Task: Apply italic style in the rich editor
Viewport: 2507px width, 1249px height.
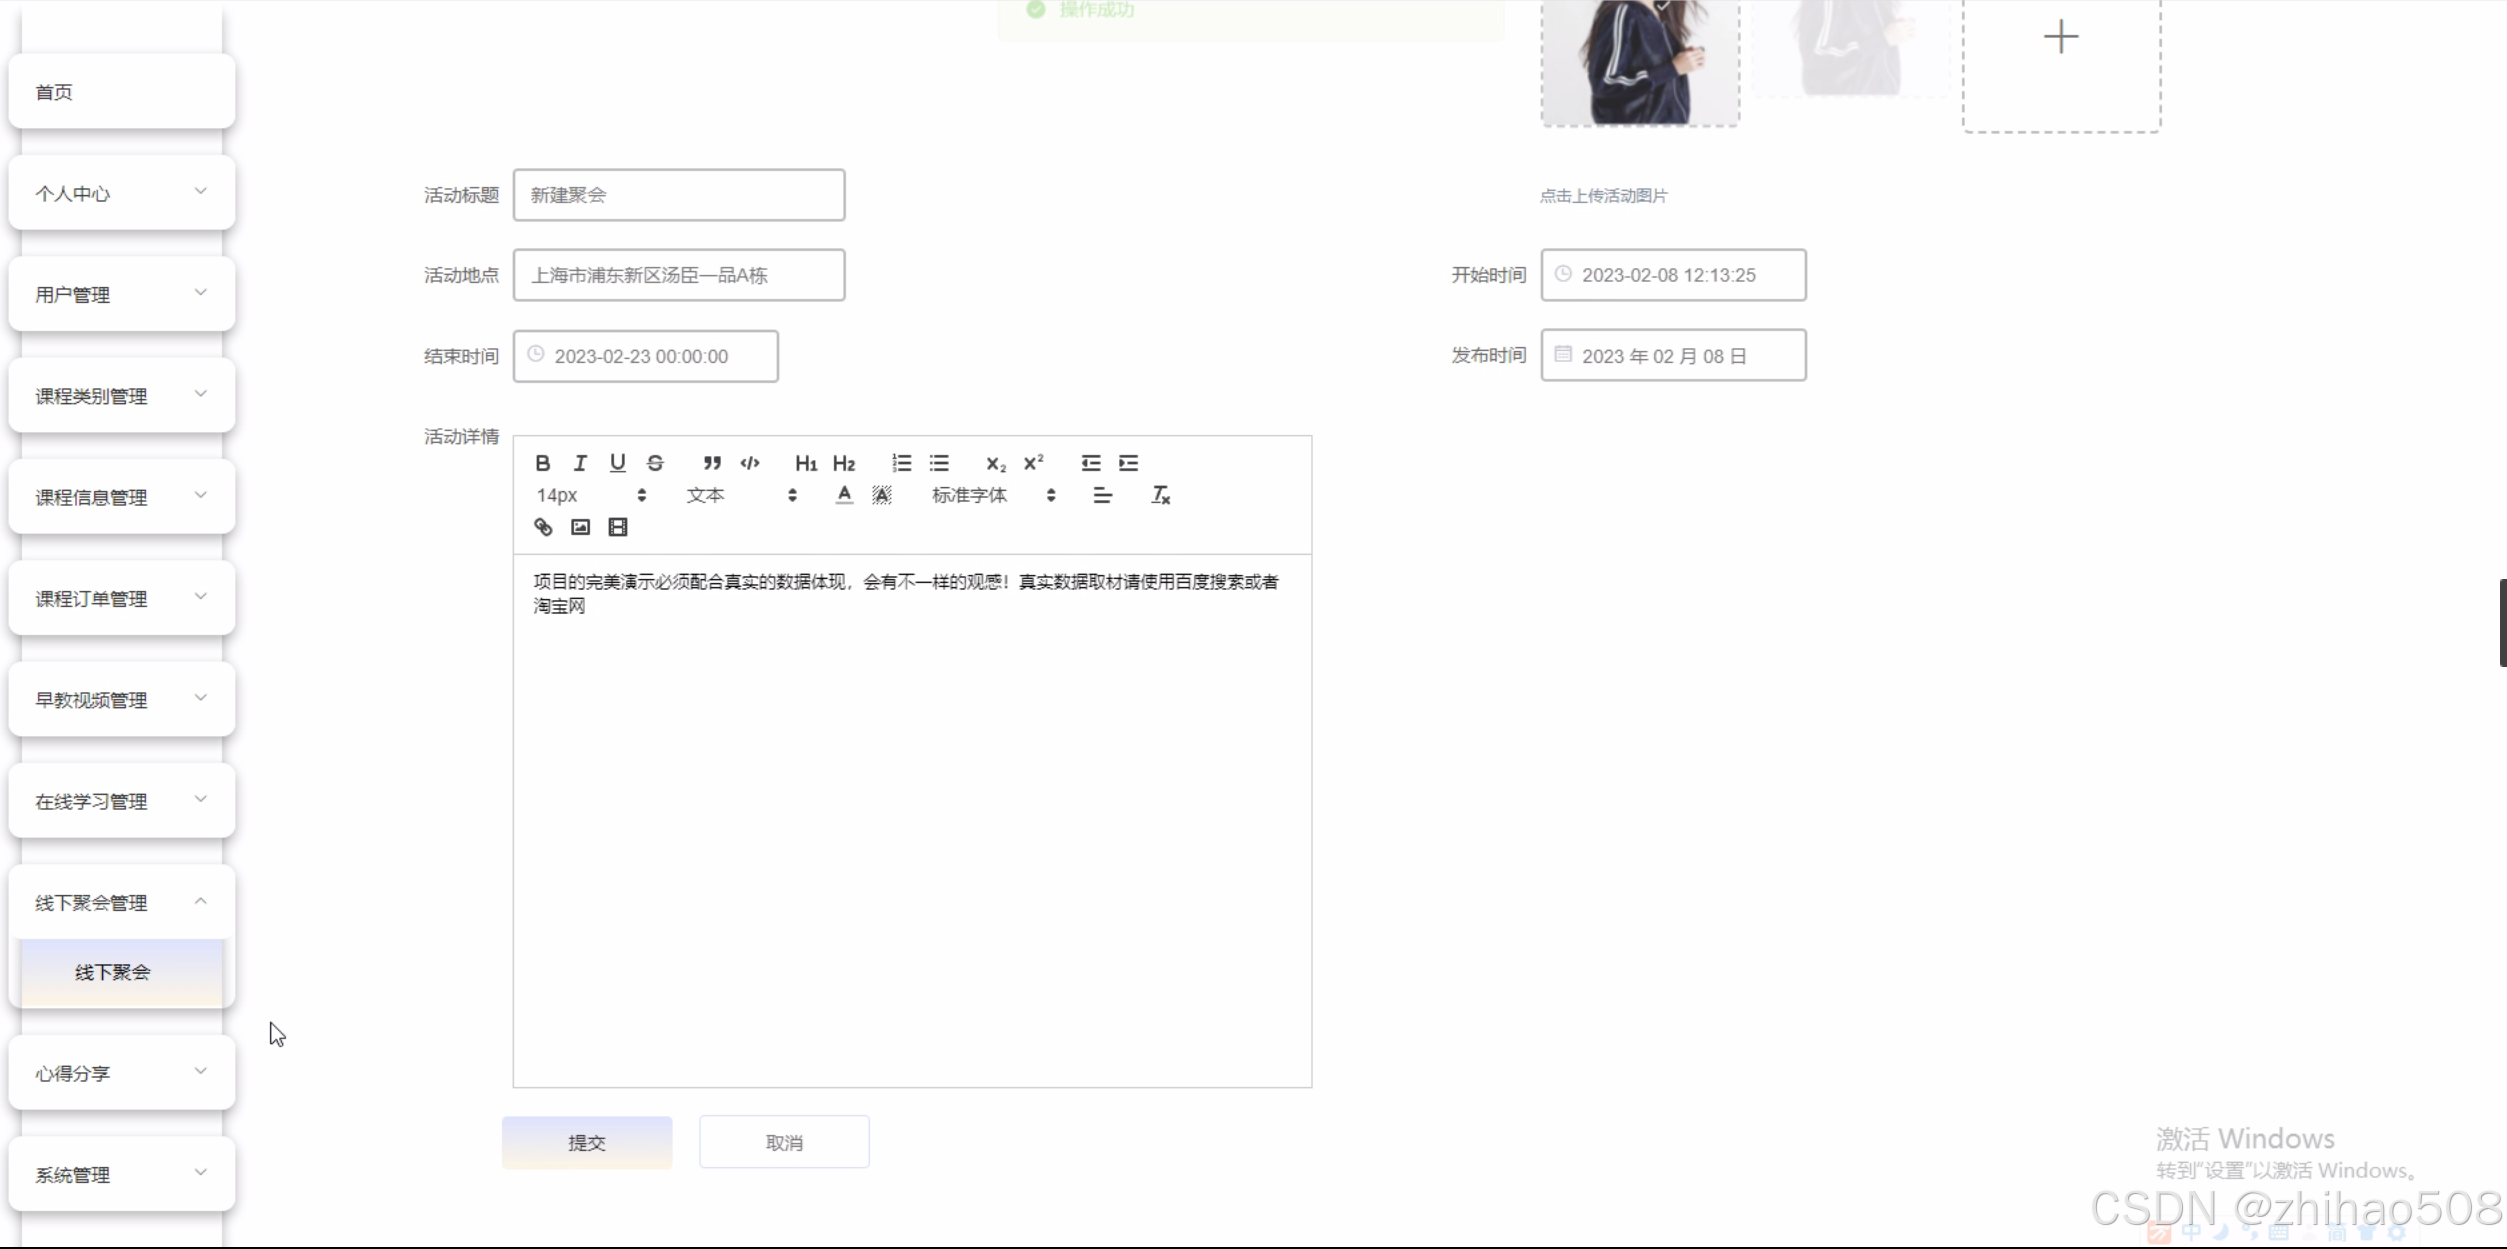Action: point(580,463)
